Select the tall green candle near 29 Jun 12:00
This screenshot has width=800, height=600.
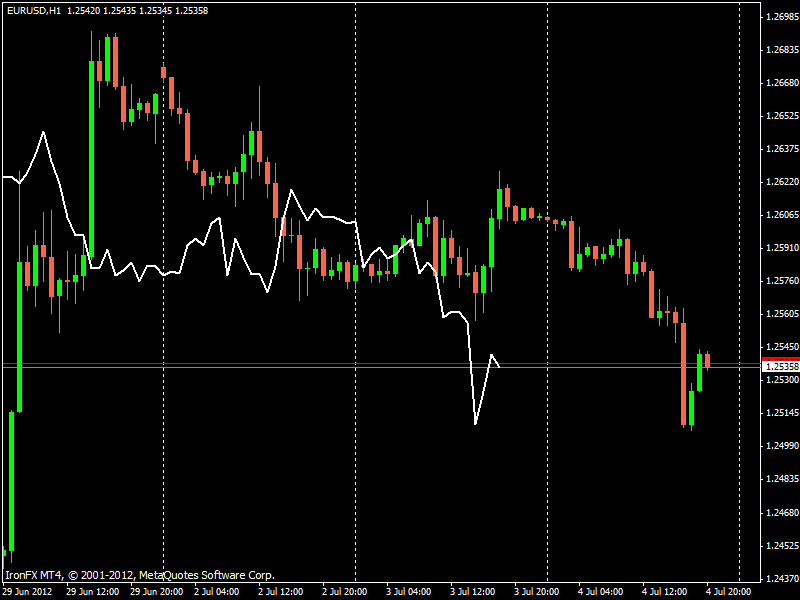click(x=92, y=160)
